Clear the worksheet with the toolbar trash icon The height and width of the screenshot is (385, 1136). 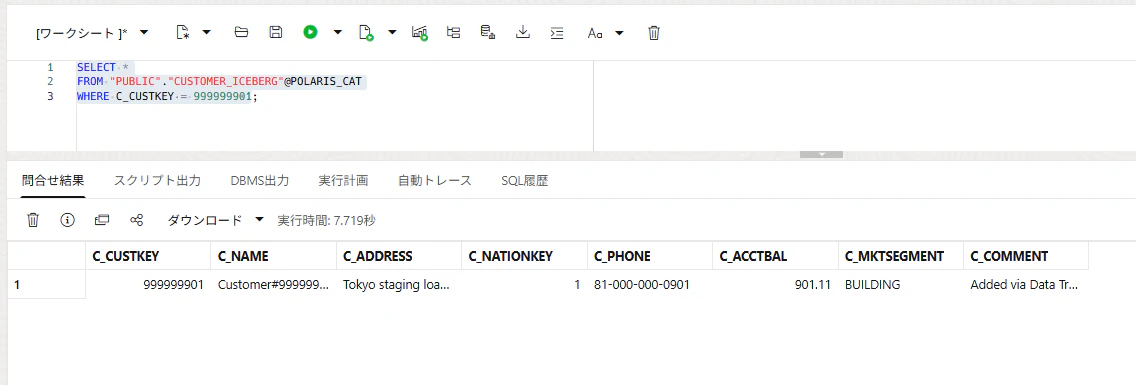click(x=653, y=33)
